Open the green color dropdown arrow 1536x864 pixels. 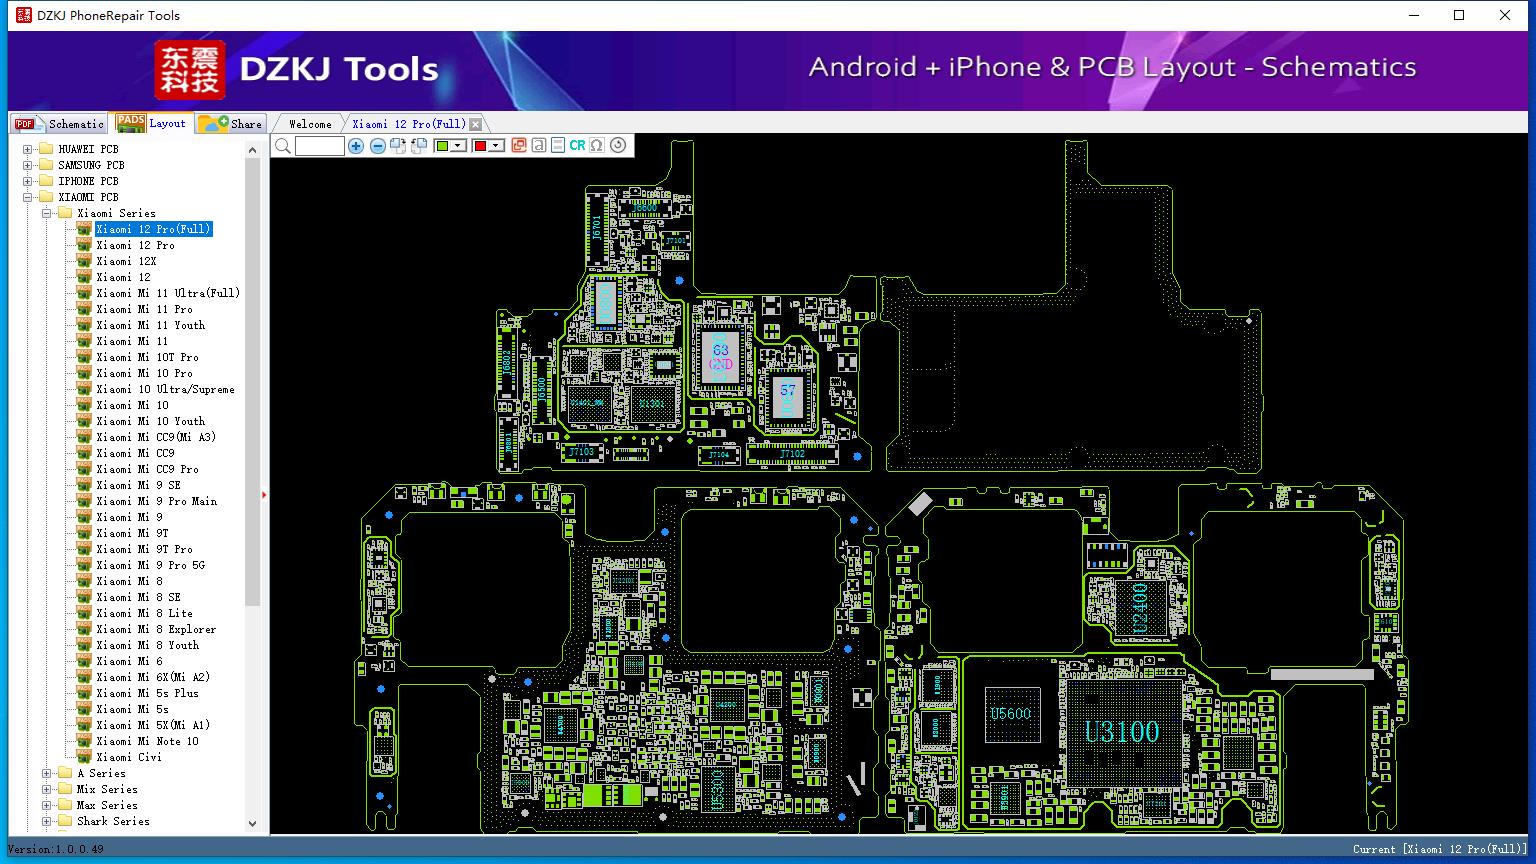pos(459,146)
